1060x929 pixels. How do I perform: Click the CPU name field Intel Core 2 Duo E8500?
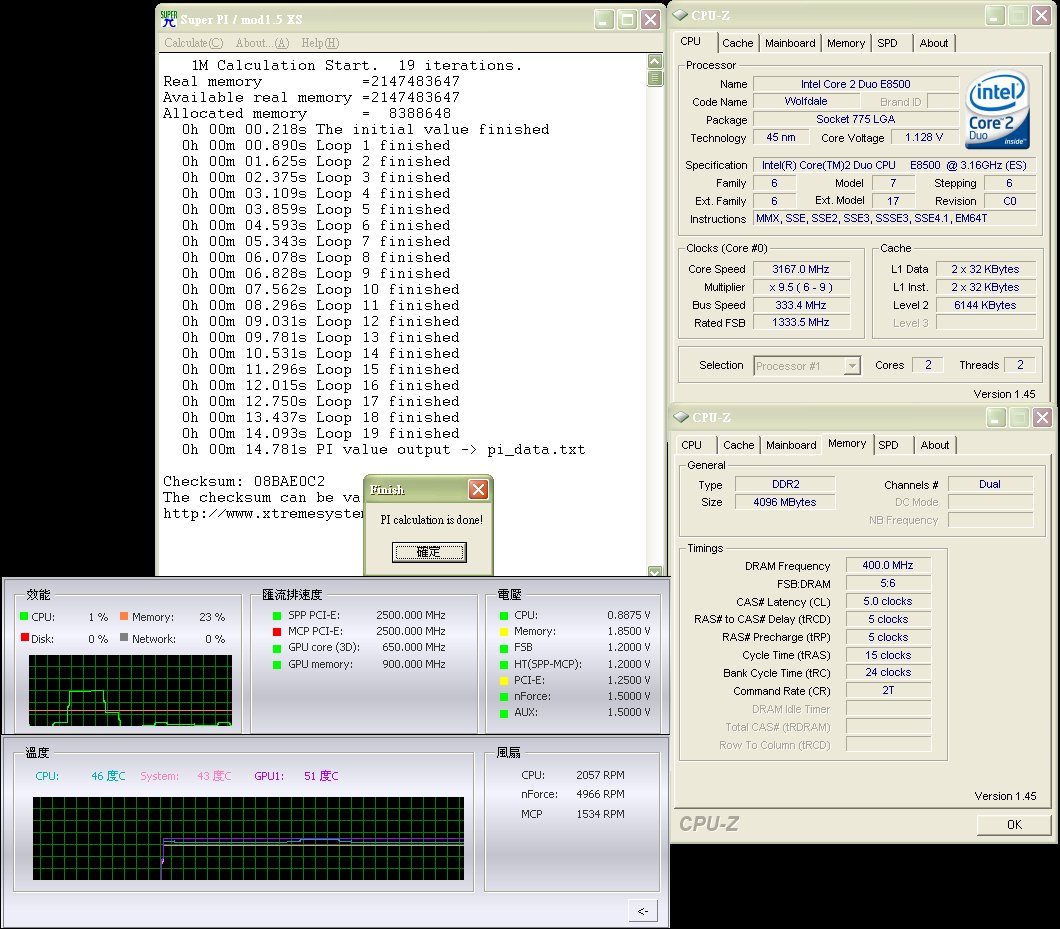[x=855, y=84]
